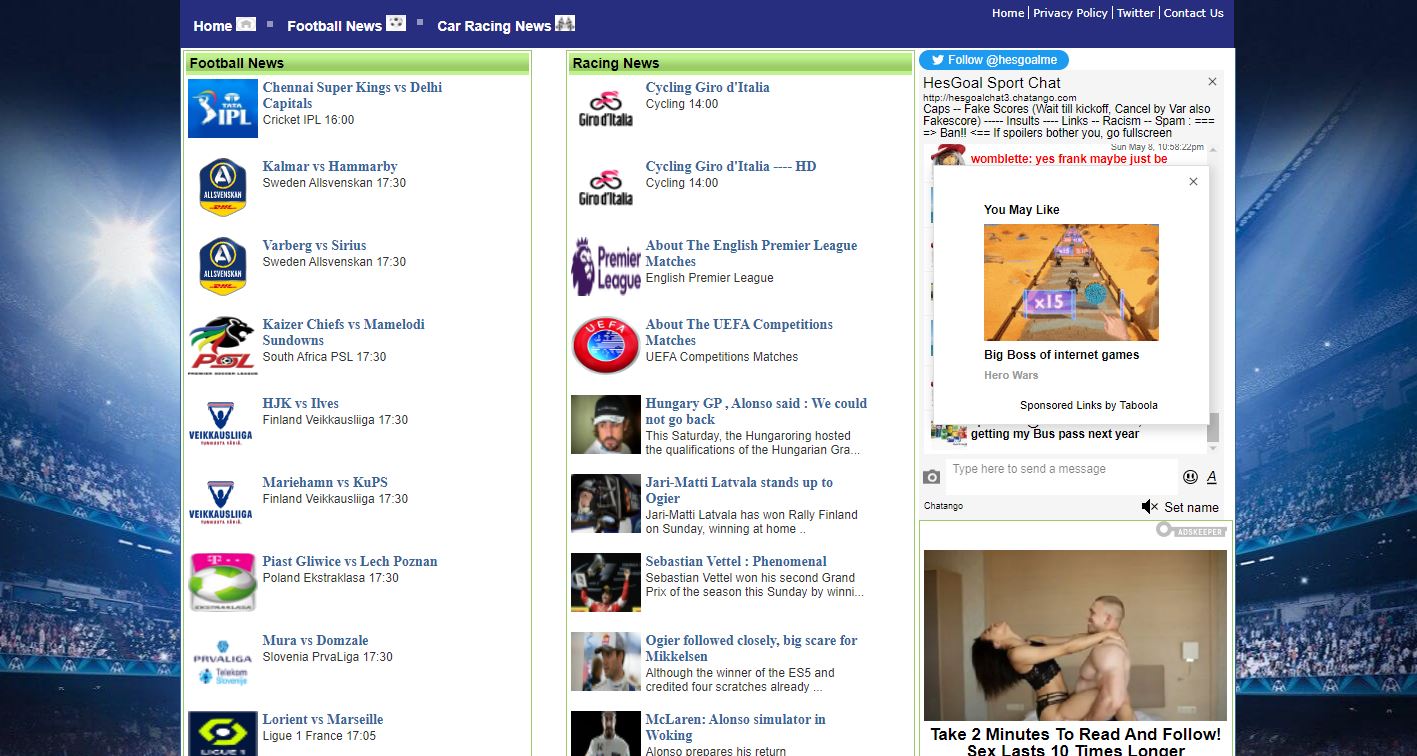Open Kalmar vs Hammarby match link
The image size is (1417, 756).
click(x=330, y=166)
